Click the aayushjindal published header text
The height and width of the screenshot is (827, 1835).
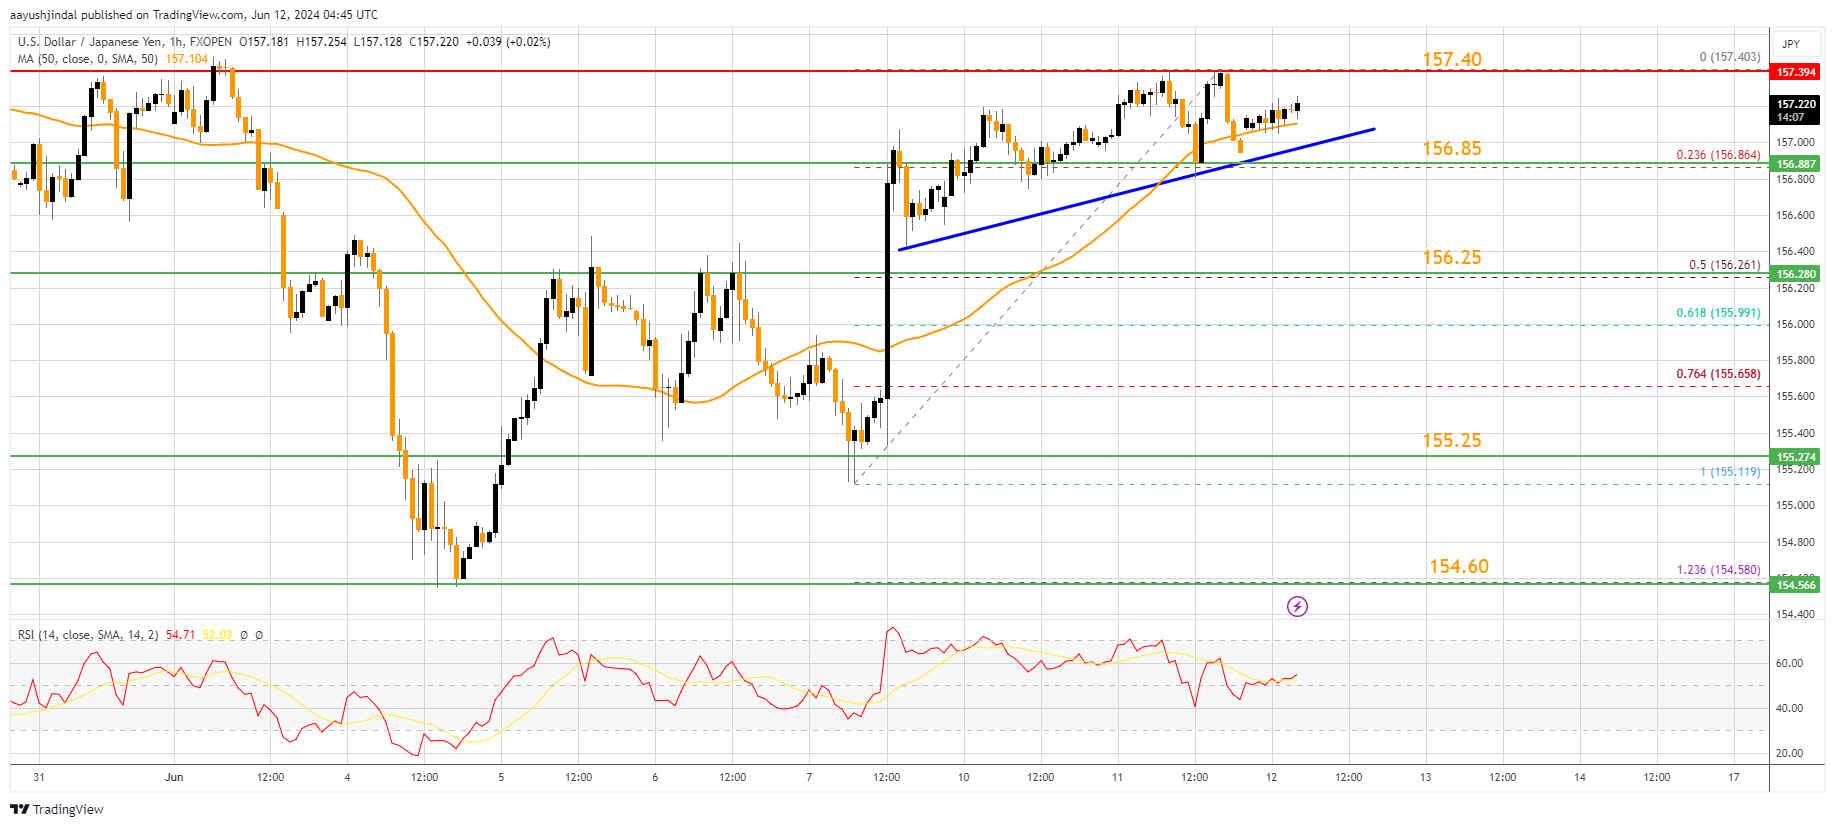(x=196, y=15)
